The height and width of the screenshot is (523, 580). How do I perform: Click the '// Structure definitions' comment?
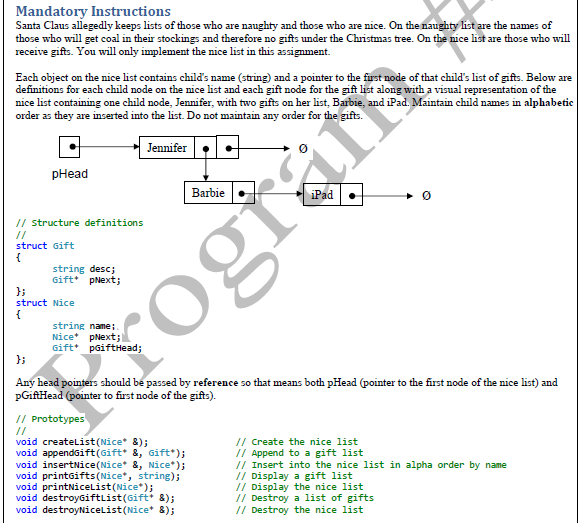coord(79,223)
